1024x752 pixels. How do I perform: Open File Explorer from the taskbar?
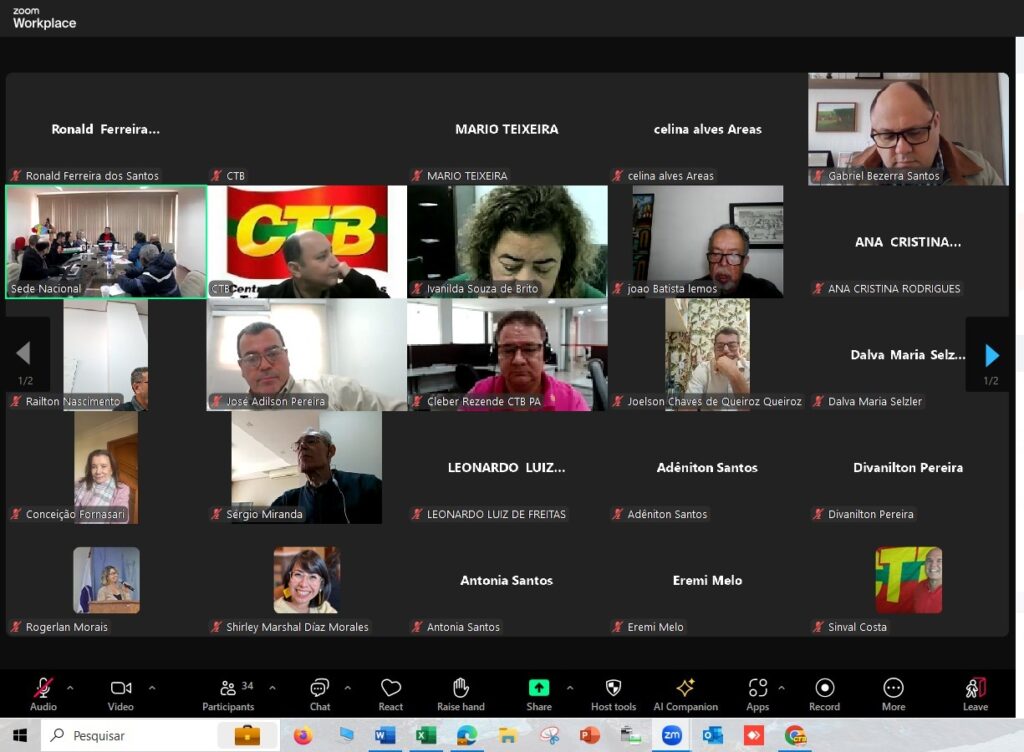[x=507, y=736]
